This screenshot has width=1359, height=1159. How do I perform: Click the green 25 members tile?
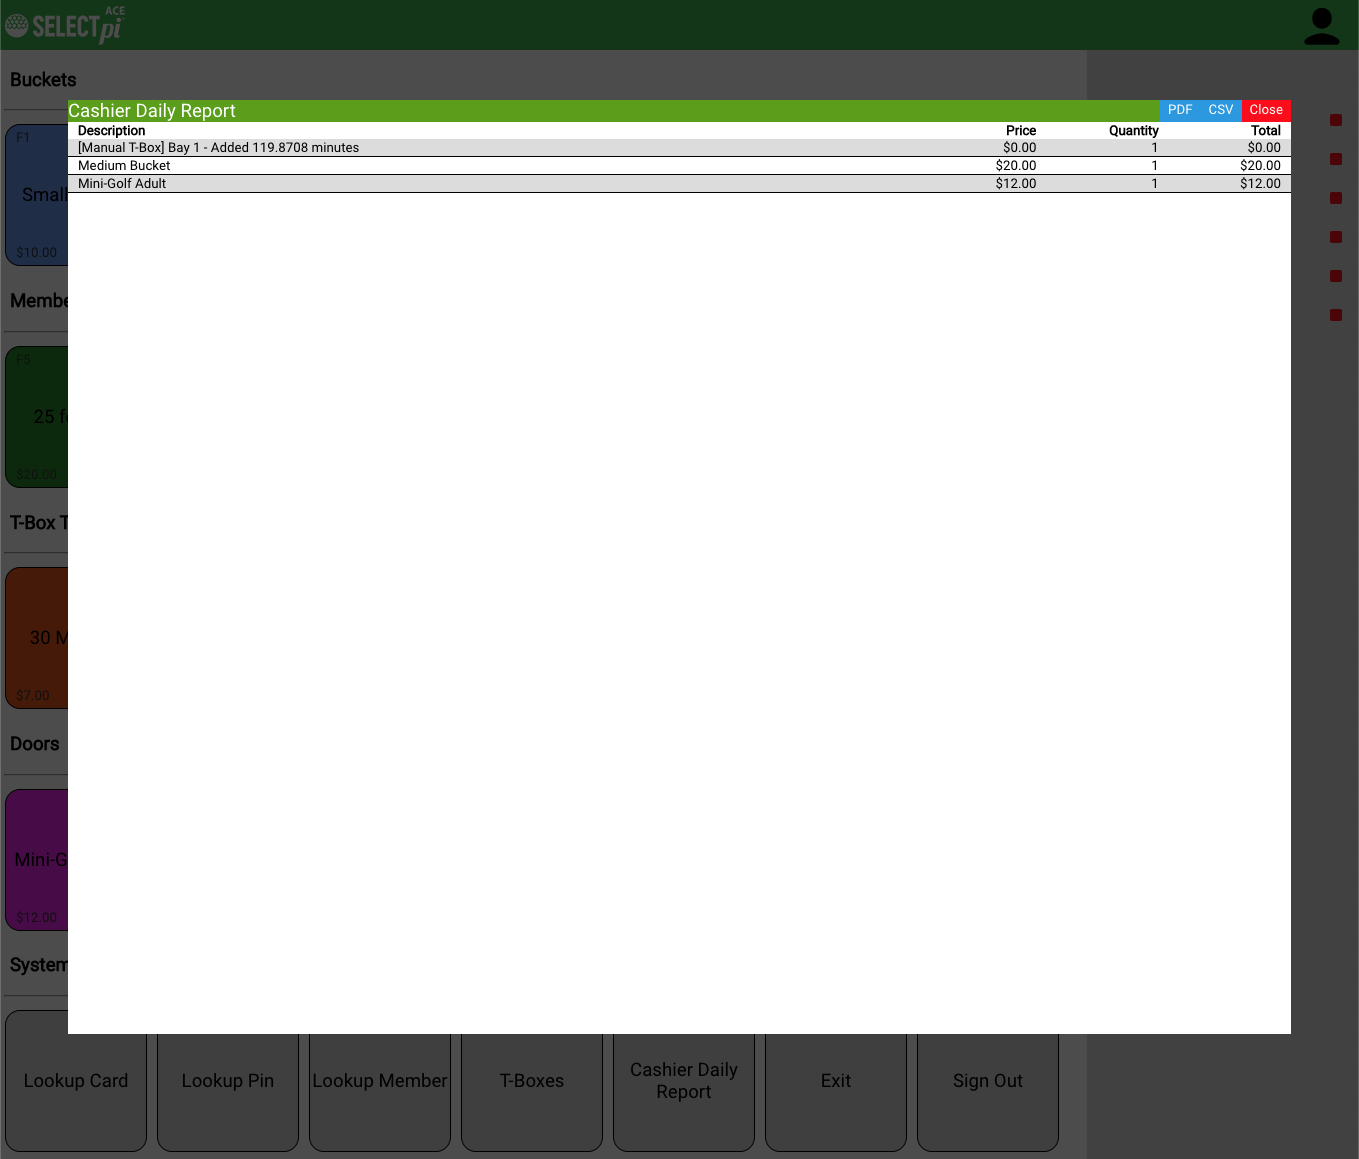pos(37,416)
